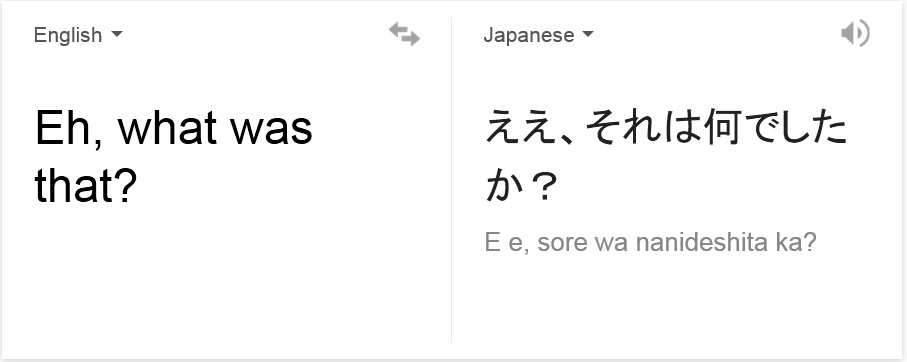The image size is (907, 362).
Task: Click the word "what" in source text
Action: tap(170, 128)
